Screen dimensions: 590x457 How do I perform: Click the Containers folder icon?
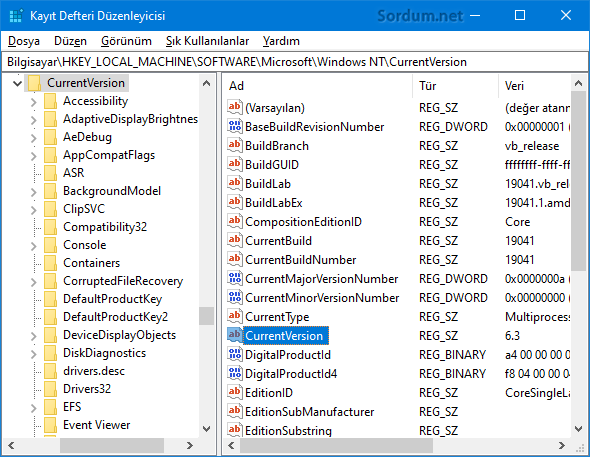(x=50, y=263)
